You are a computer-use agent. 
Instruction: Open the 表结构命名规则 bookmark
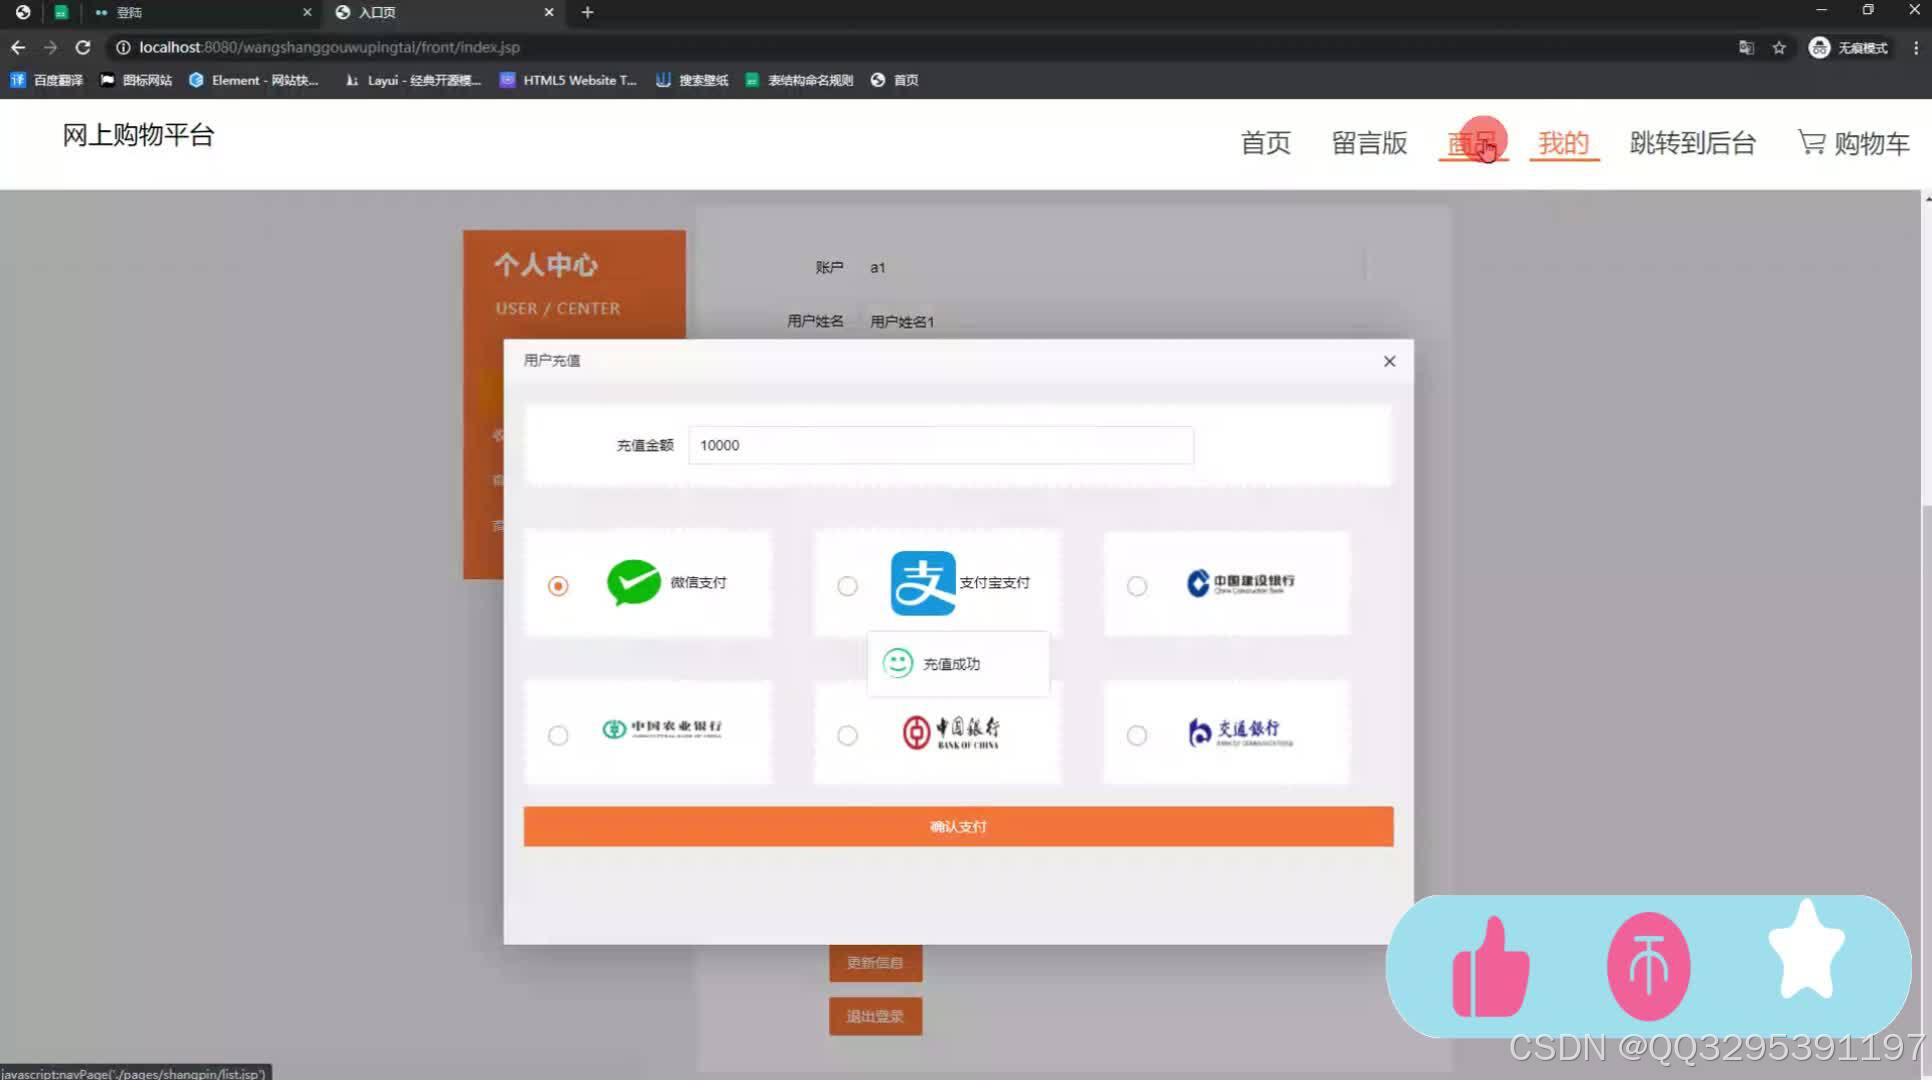pyautogui.click(x=799, y=80)
